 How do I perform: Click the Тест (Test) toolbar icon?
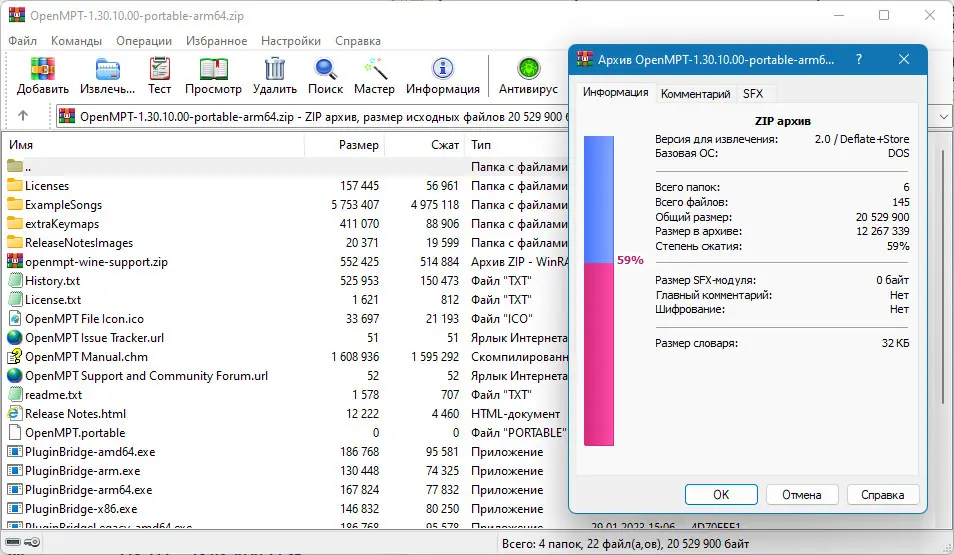[x=159, y=69]
